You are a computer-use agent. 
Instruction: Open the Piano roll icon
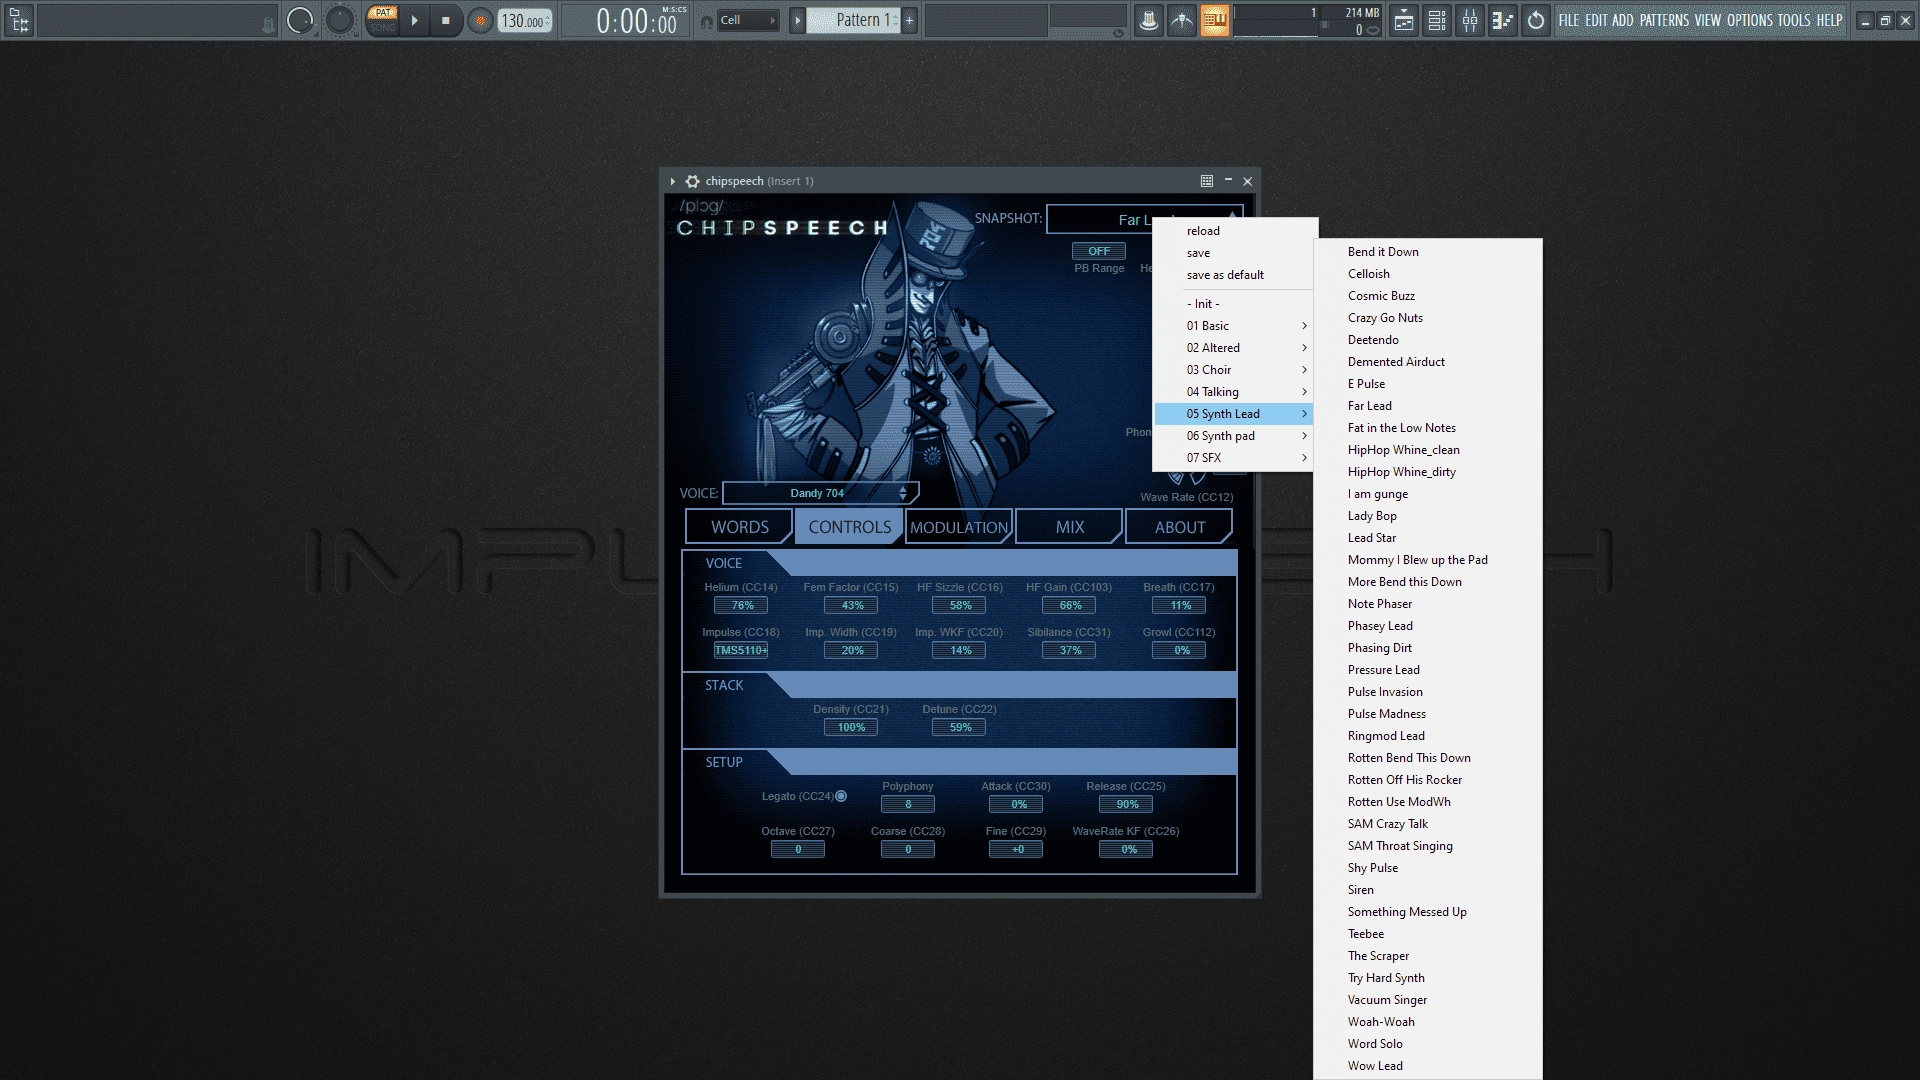click(1503, 20)
